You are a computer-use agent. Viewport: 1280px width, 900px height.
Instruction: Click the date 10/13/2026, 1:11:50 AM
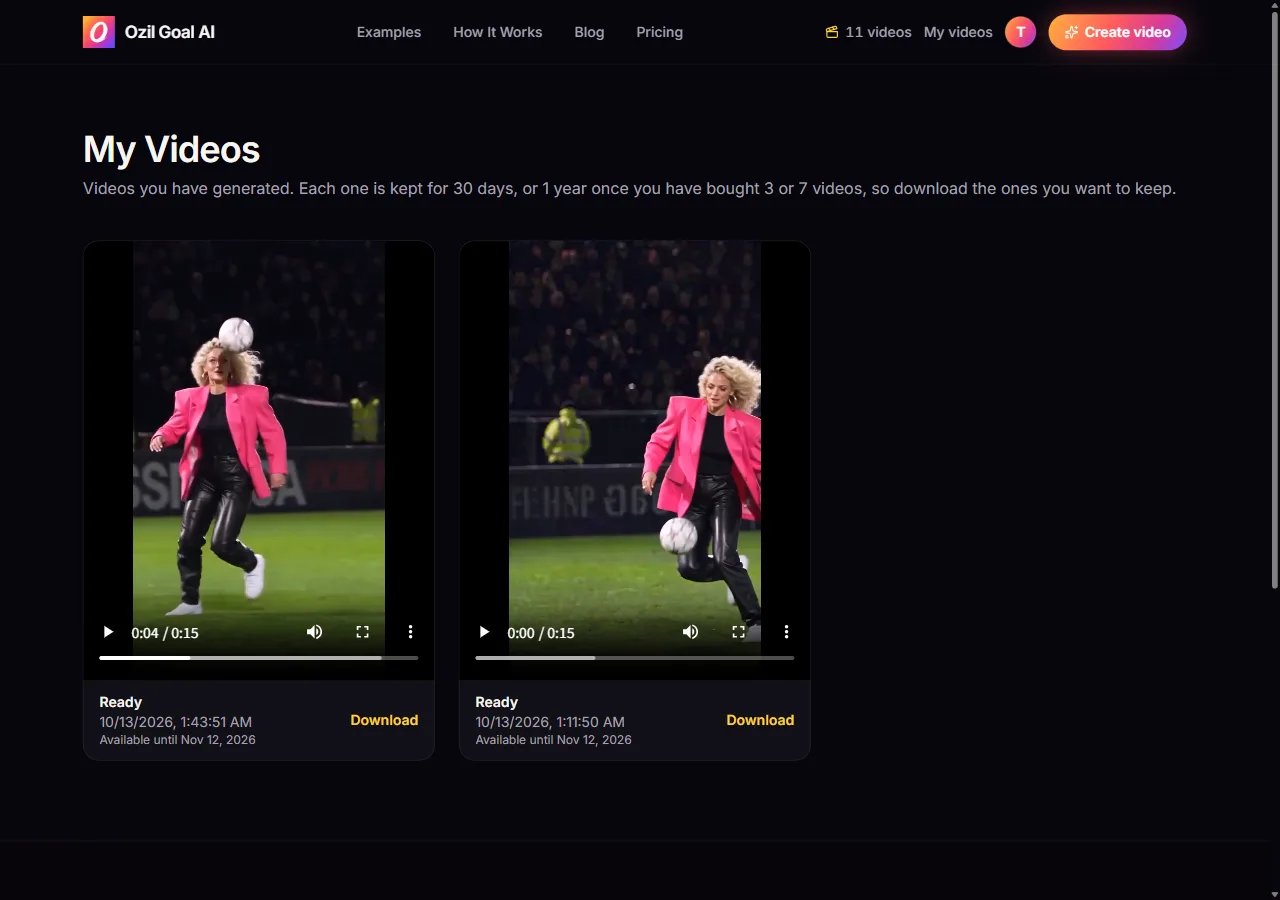[x=550, y=721]
